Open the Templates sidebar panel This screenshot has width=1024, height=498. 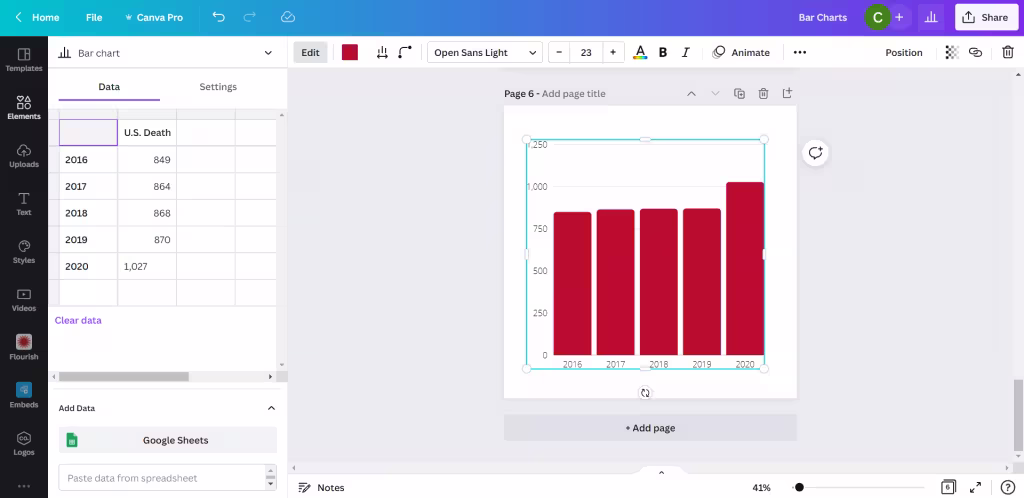click(x=24, y=59)
